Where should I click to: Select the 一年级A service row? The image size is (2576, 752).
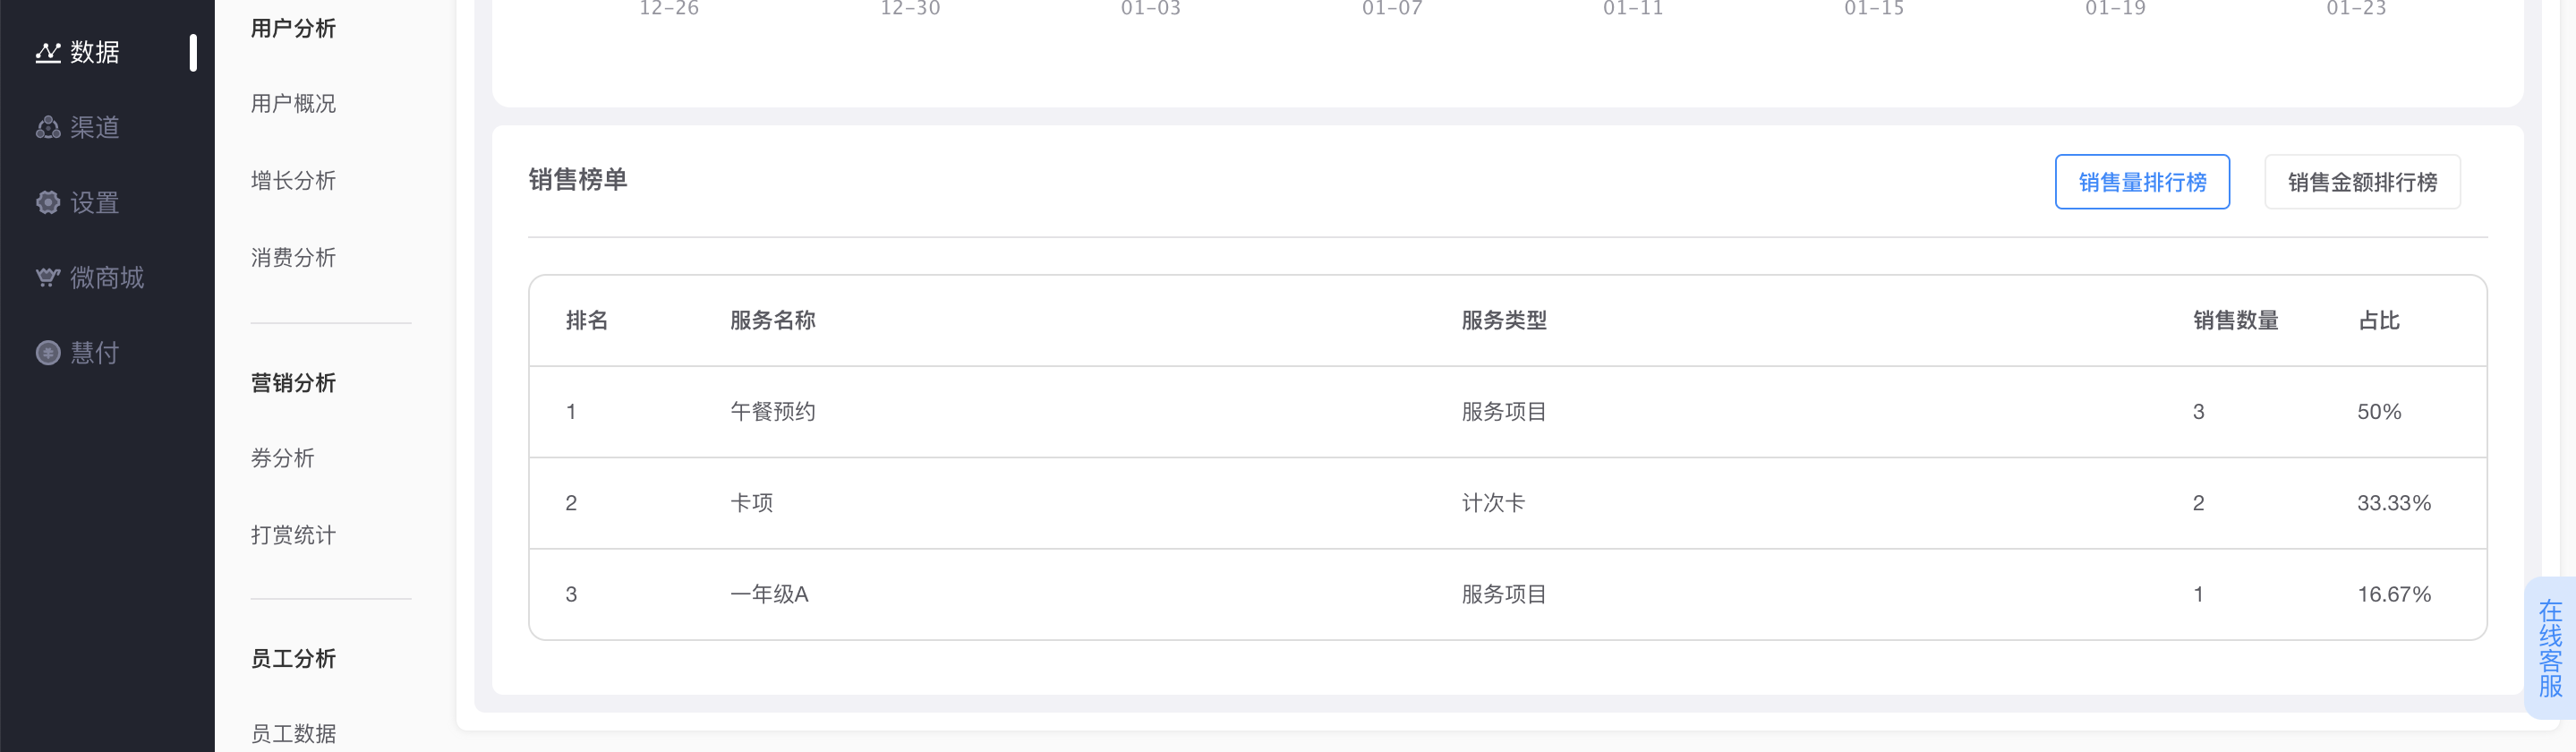(x=1507, y=594)
